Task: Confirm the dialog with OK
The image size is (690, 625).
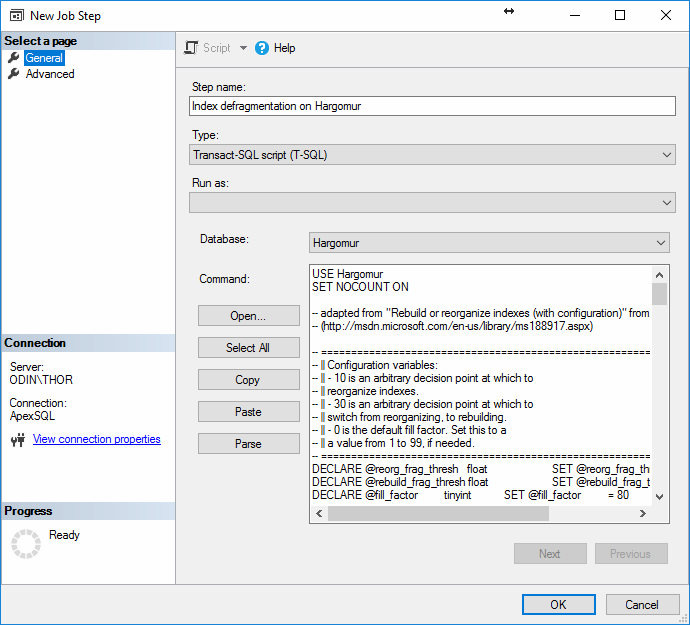Action: pyautogui.click(x=558, y=604)
